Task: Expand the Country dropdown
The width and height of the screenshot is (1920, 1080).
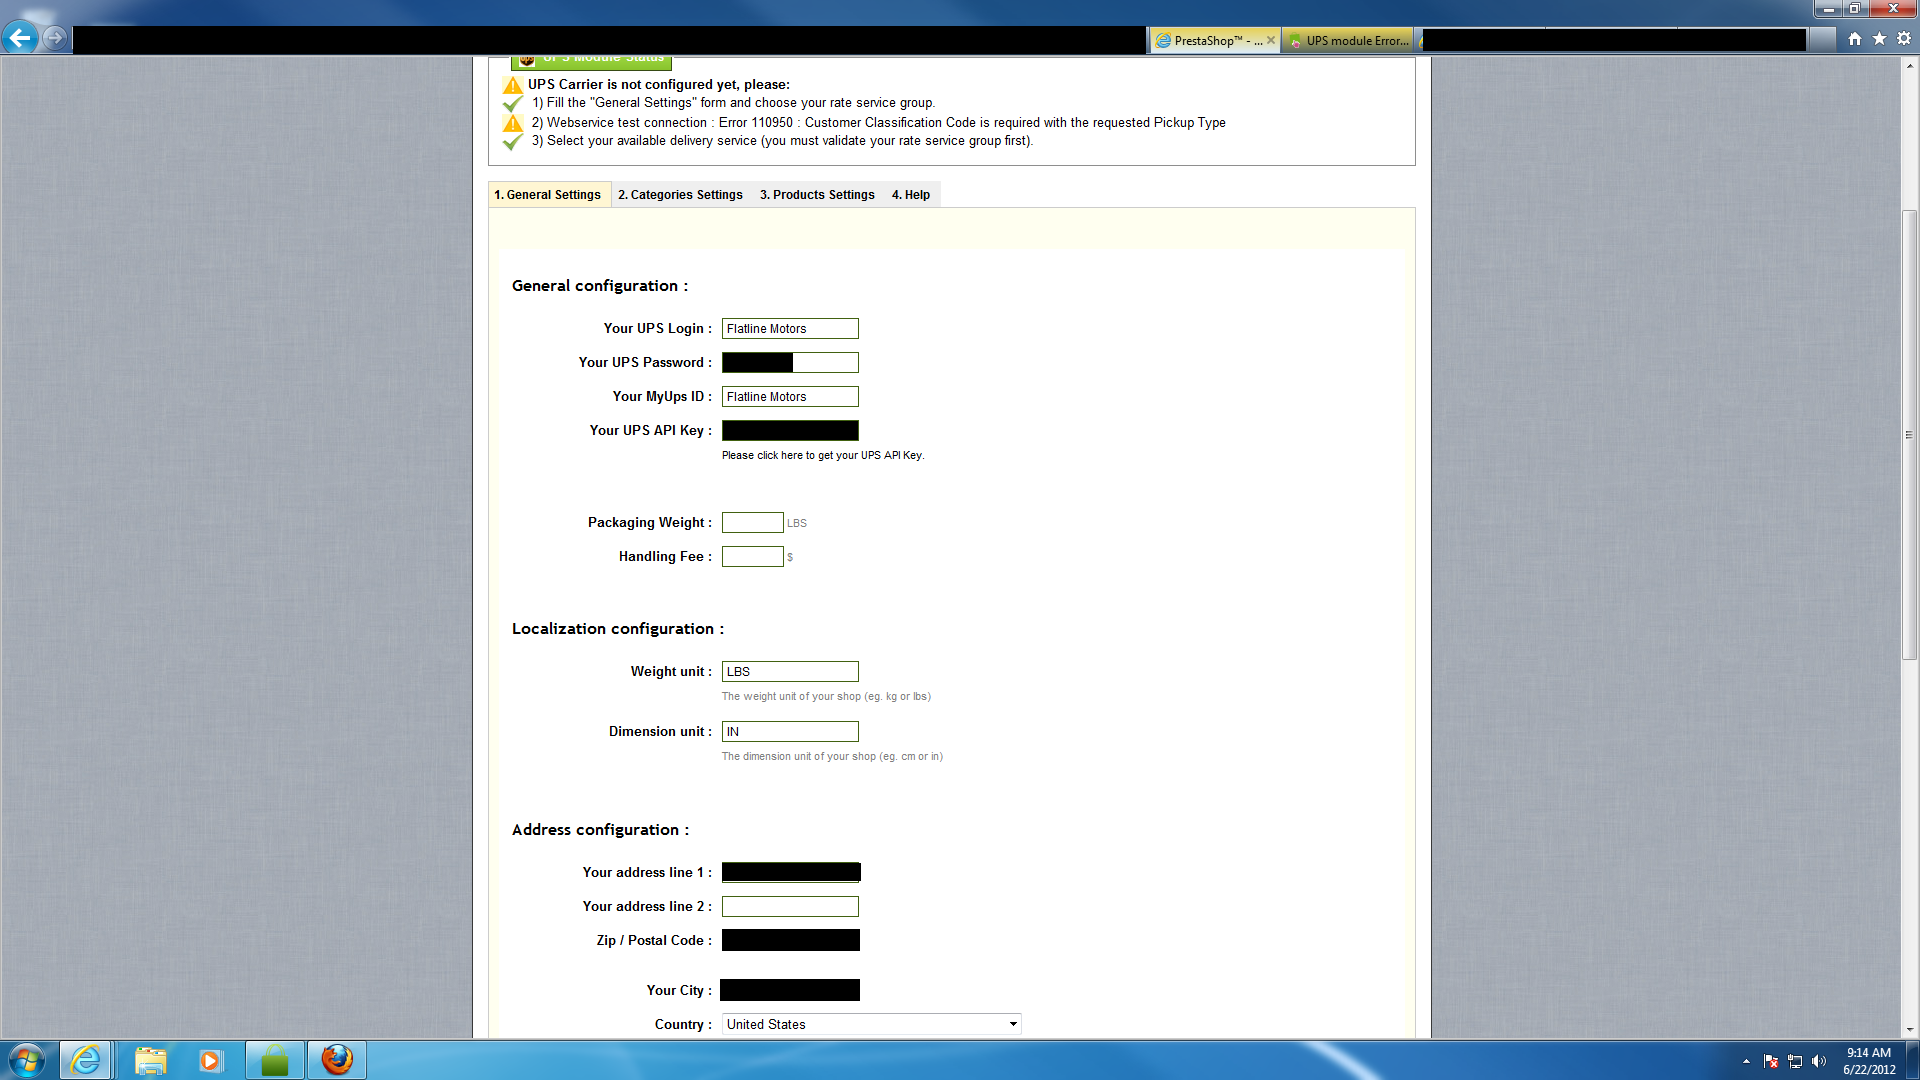Action: [1013, 1024]
